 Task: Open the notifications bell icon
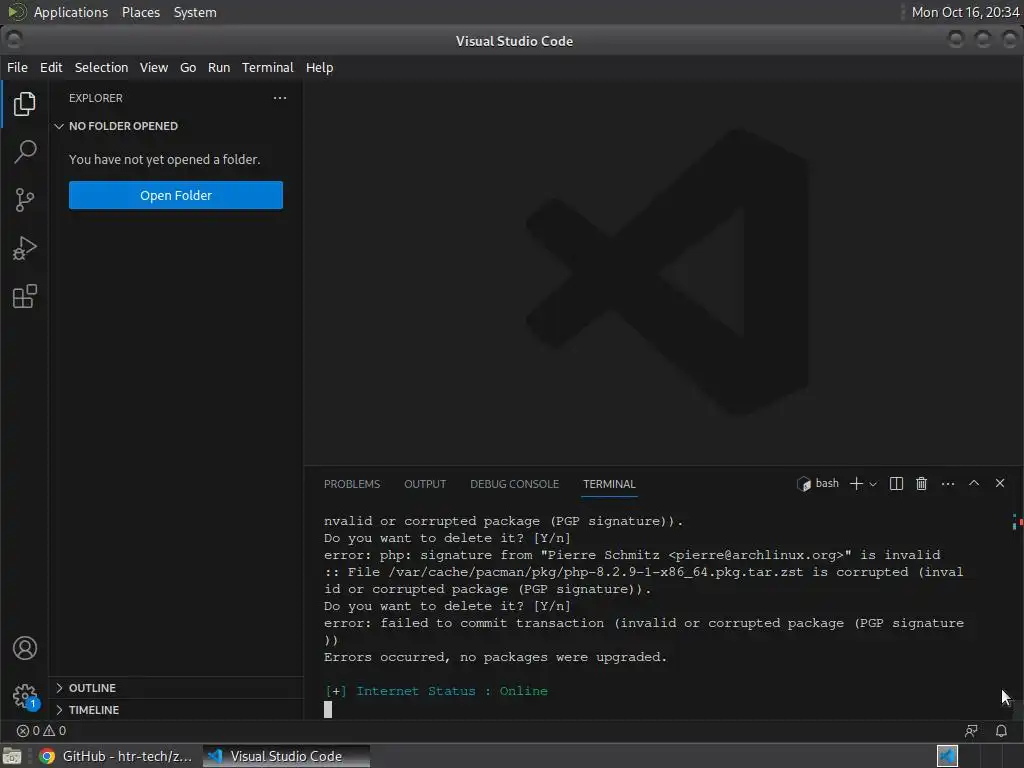point(1001,731)
